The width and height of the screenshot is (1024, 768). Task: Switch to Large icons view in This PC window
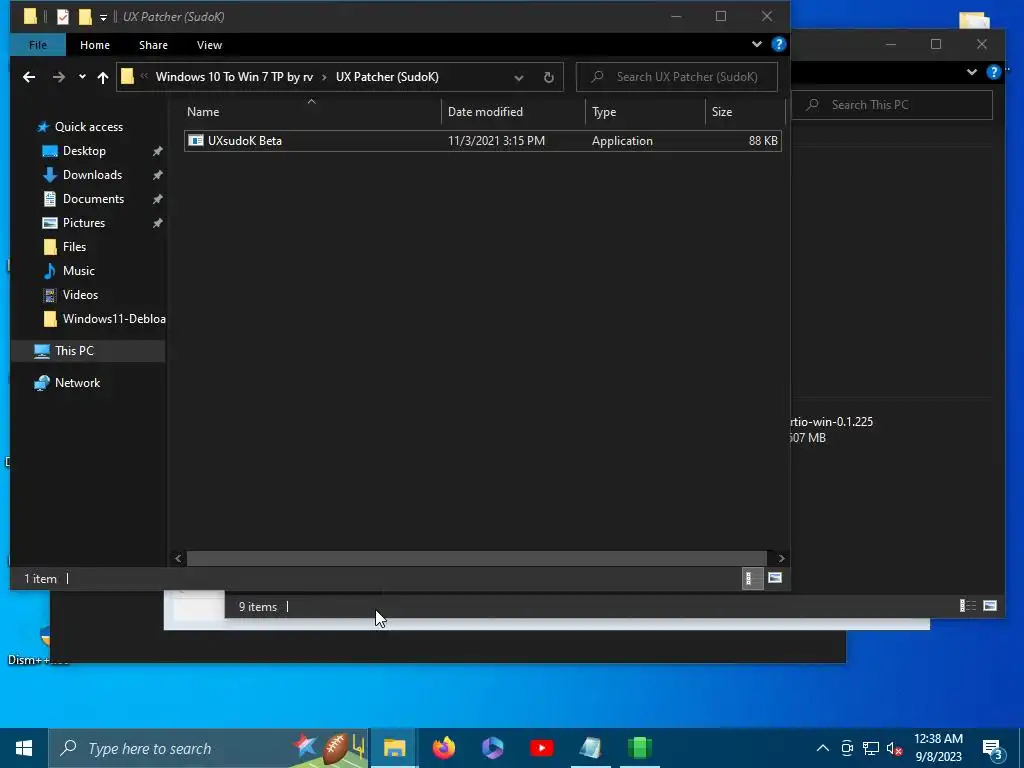click(990, 606)
